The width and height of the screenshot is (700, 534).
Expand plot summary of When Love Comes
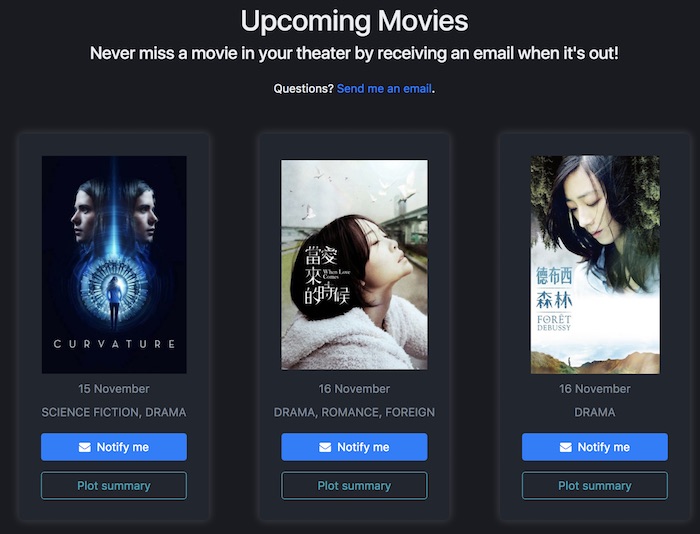pos(354,486)
